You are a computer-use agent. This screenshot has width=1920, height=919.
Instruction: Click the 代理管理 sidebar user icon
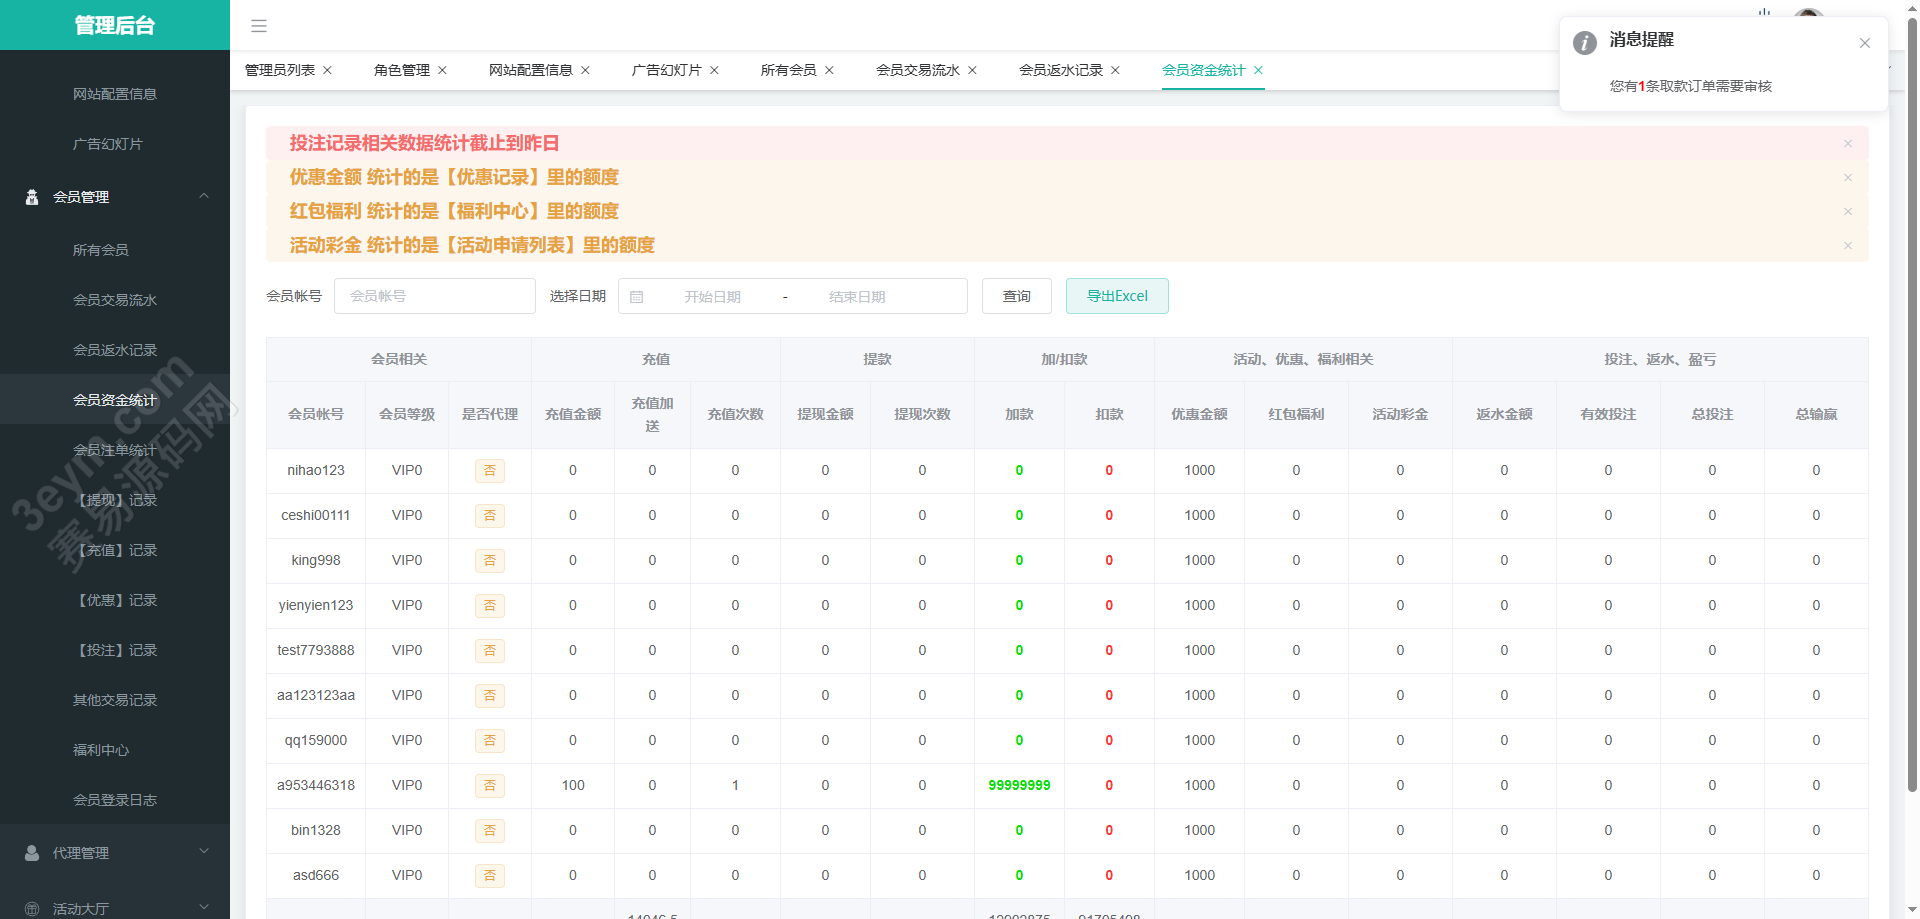32,853
